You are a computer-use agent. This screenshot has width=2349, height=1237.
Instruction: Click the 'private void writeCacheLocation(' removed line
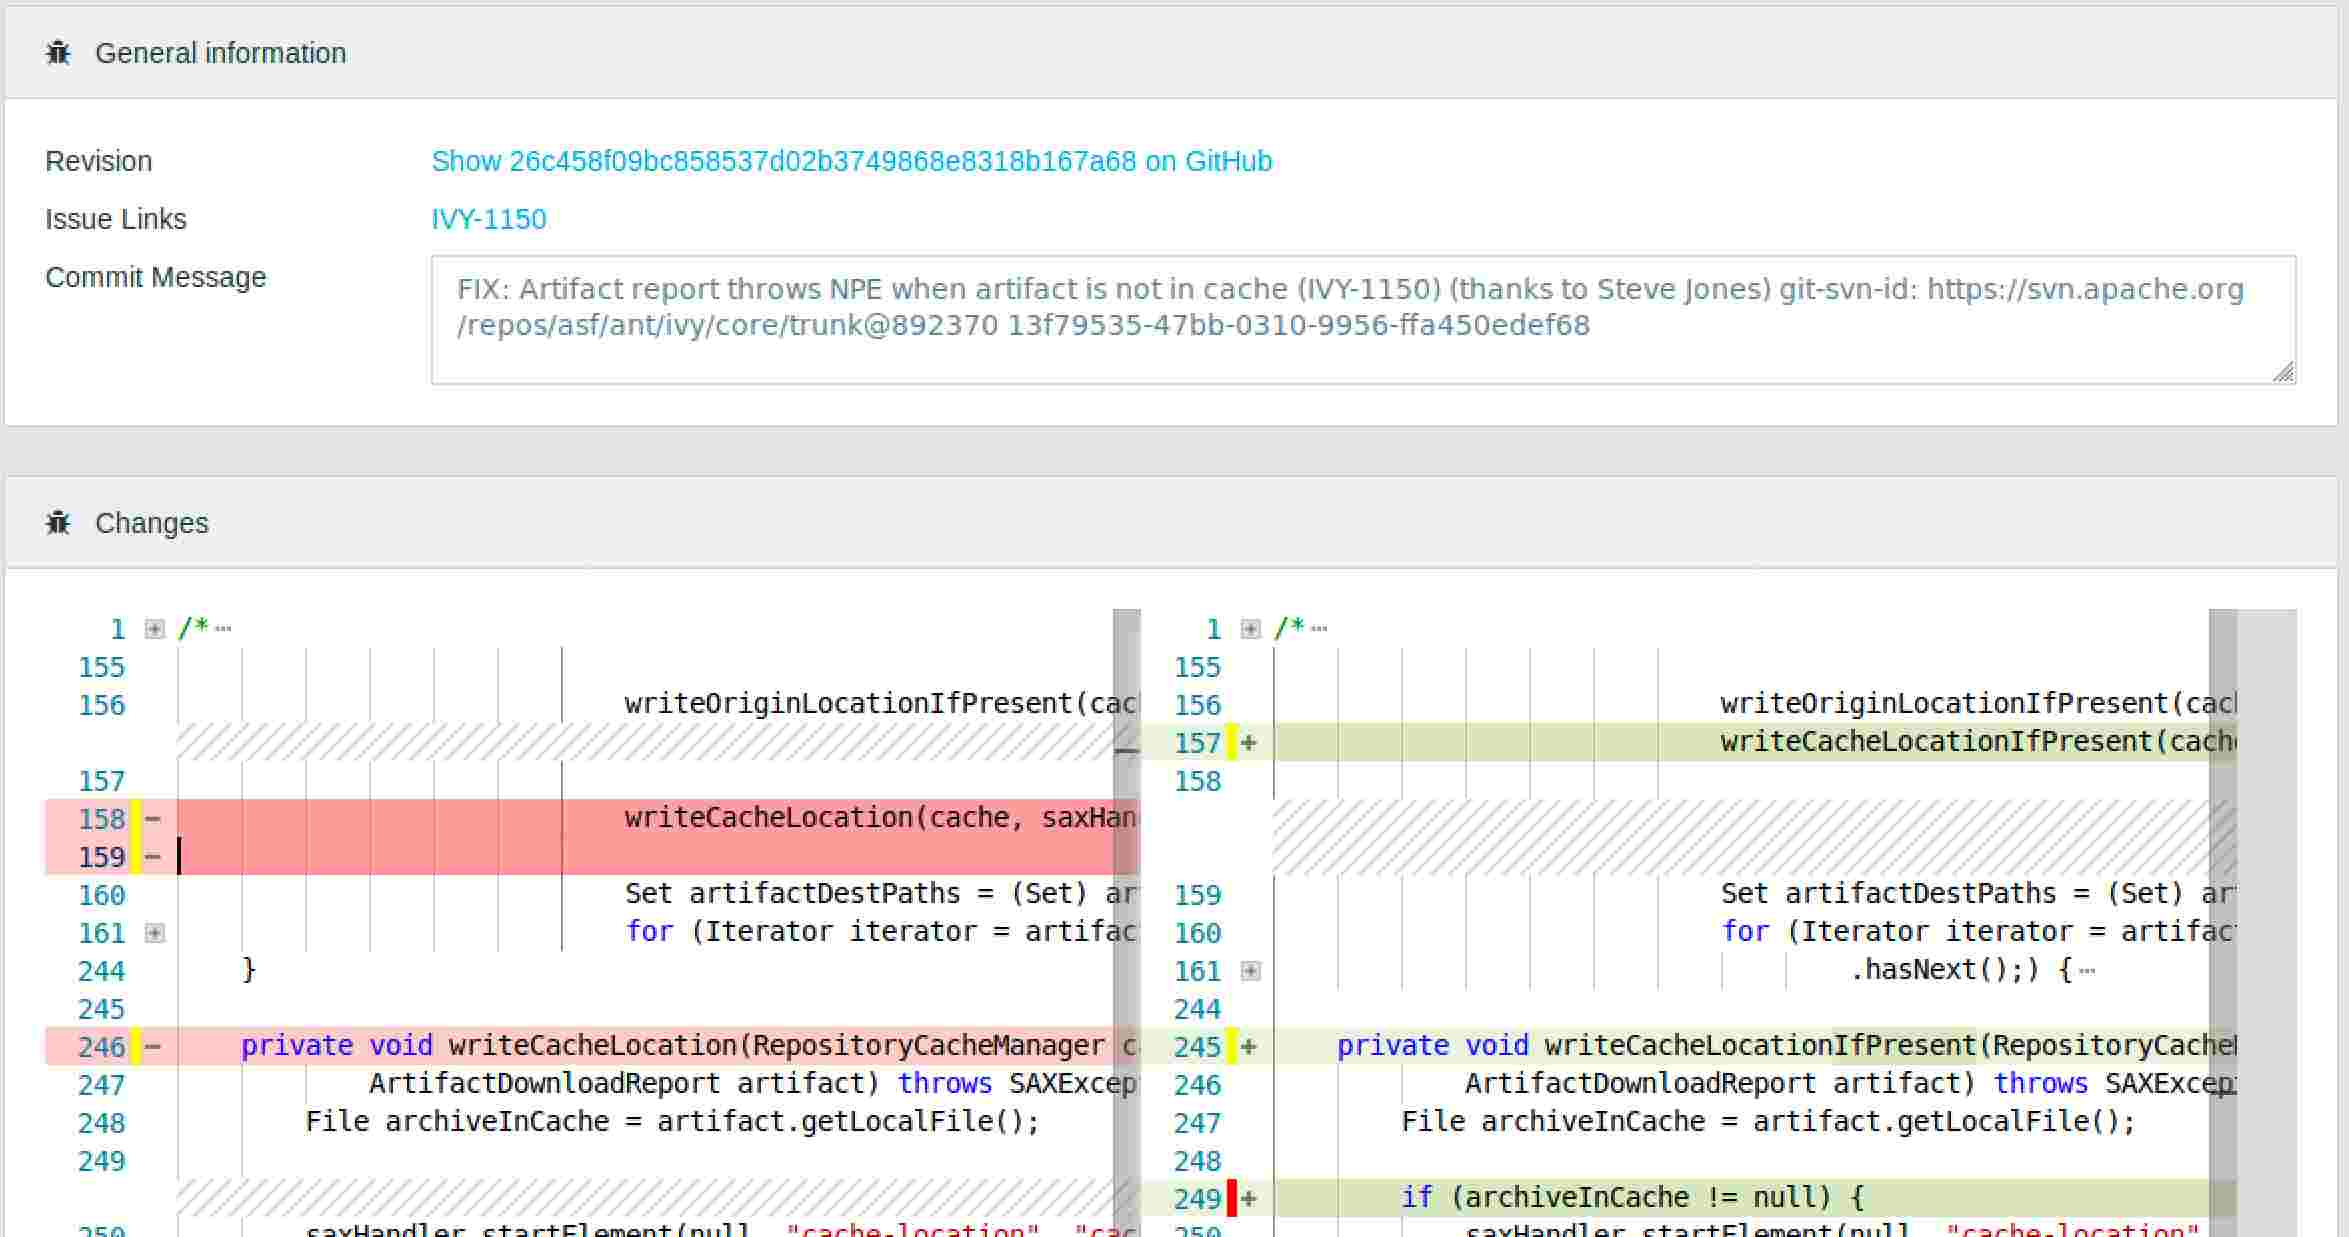point(645,1047)
